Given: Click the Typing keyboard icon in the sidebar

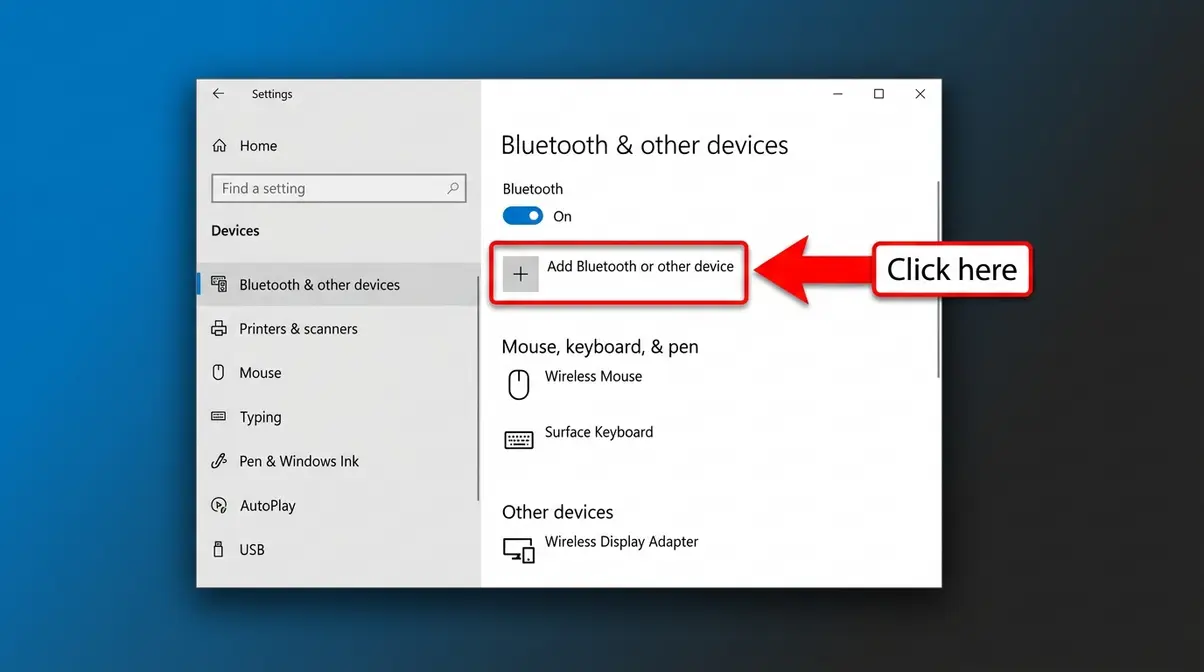Looking at the screenshot, I should (219, 417).
